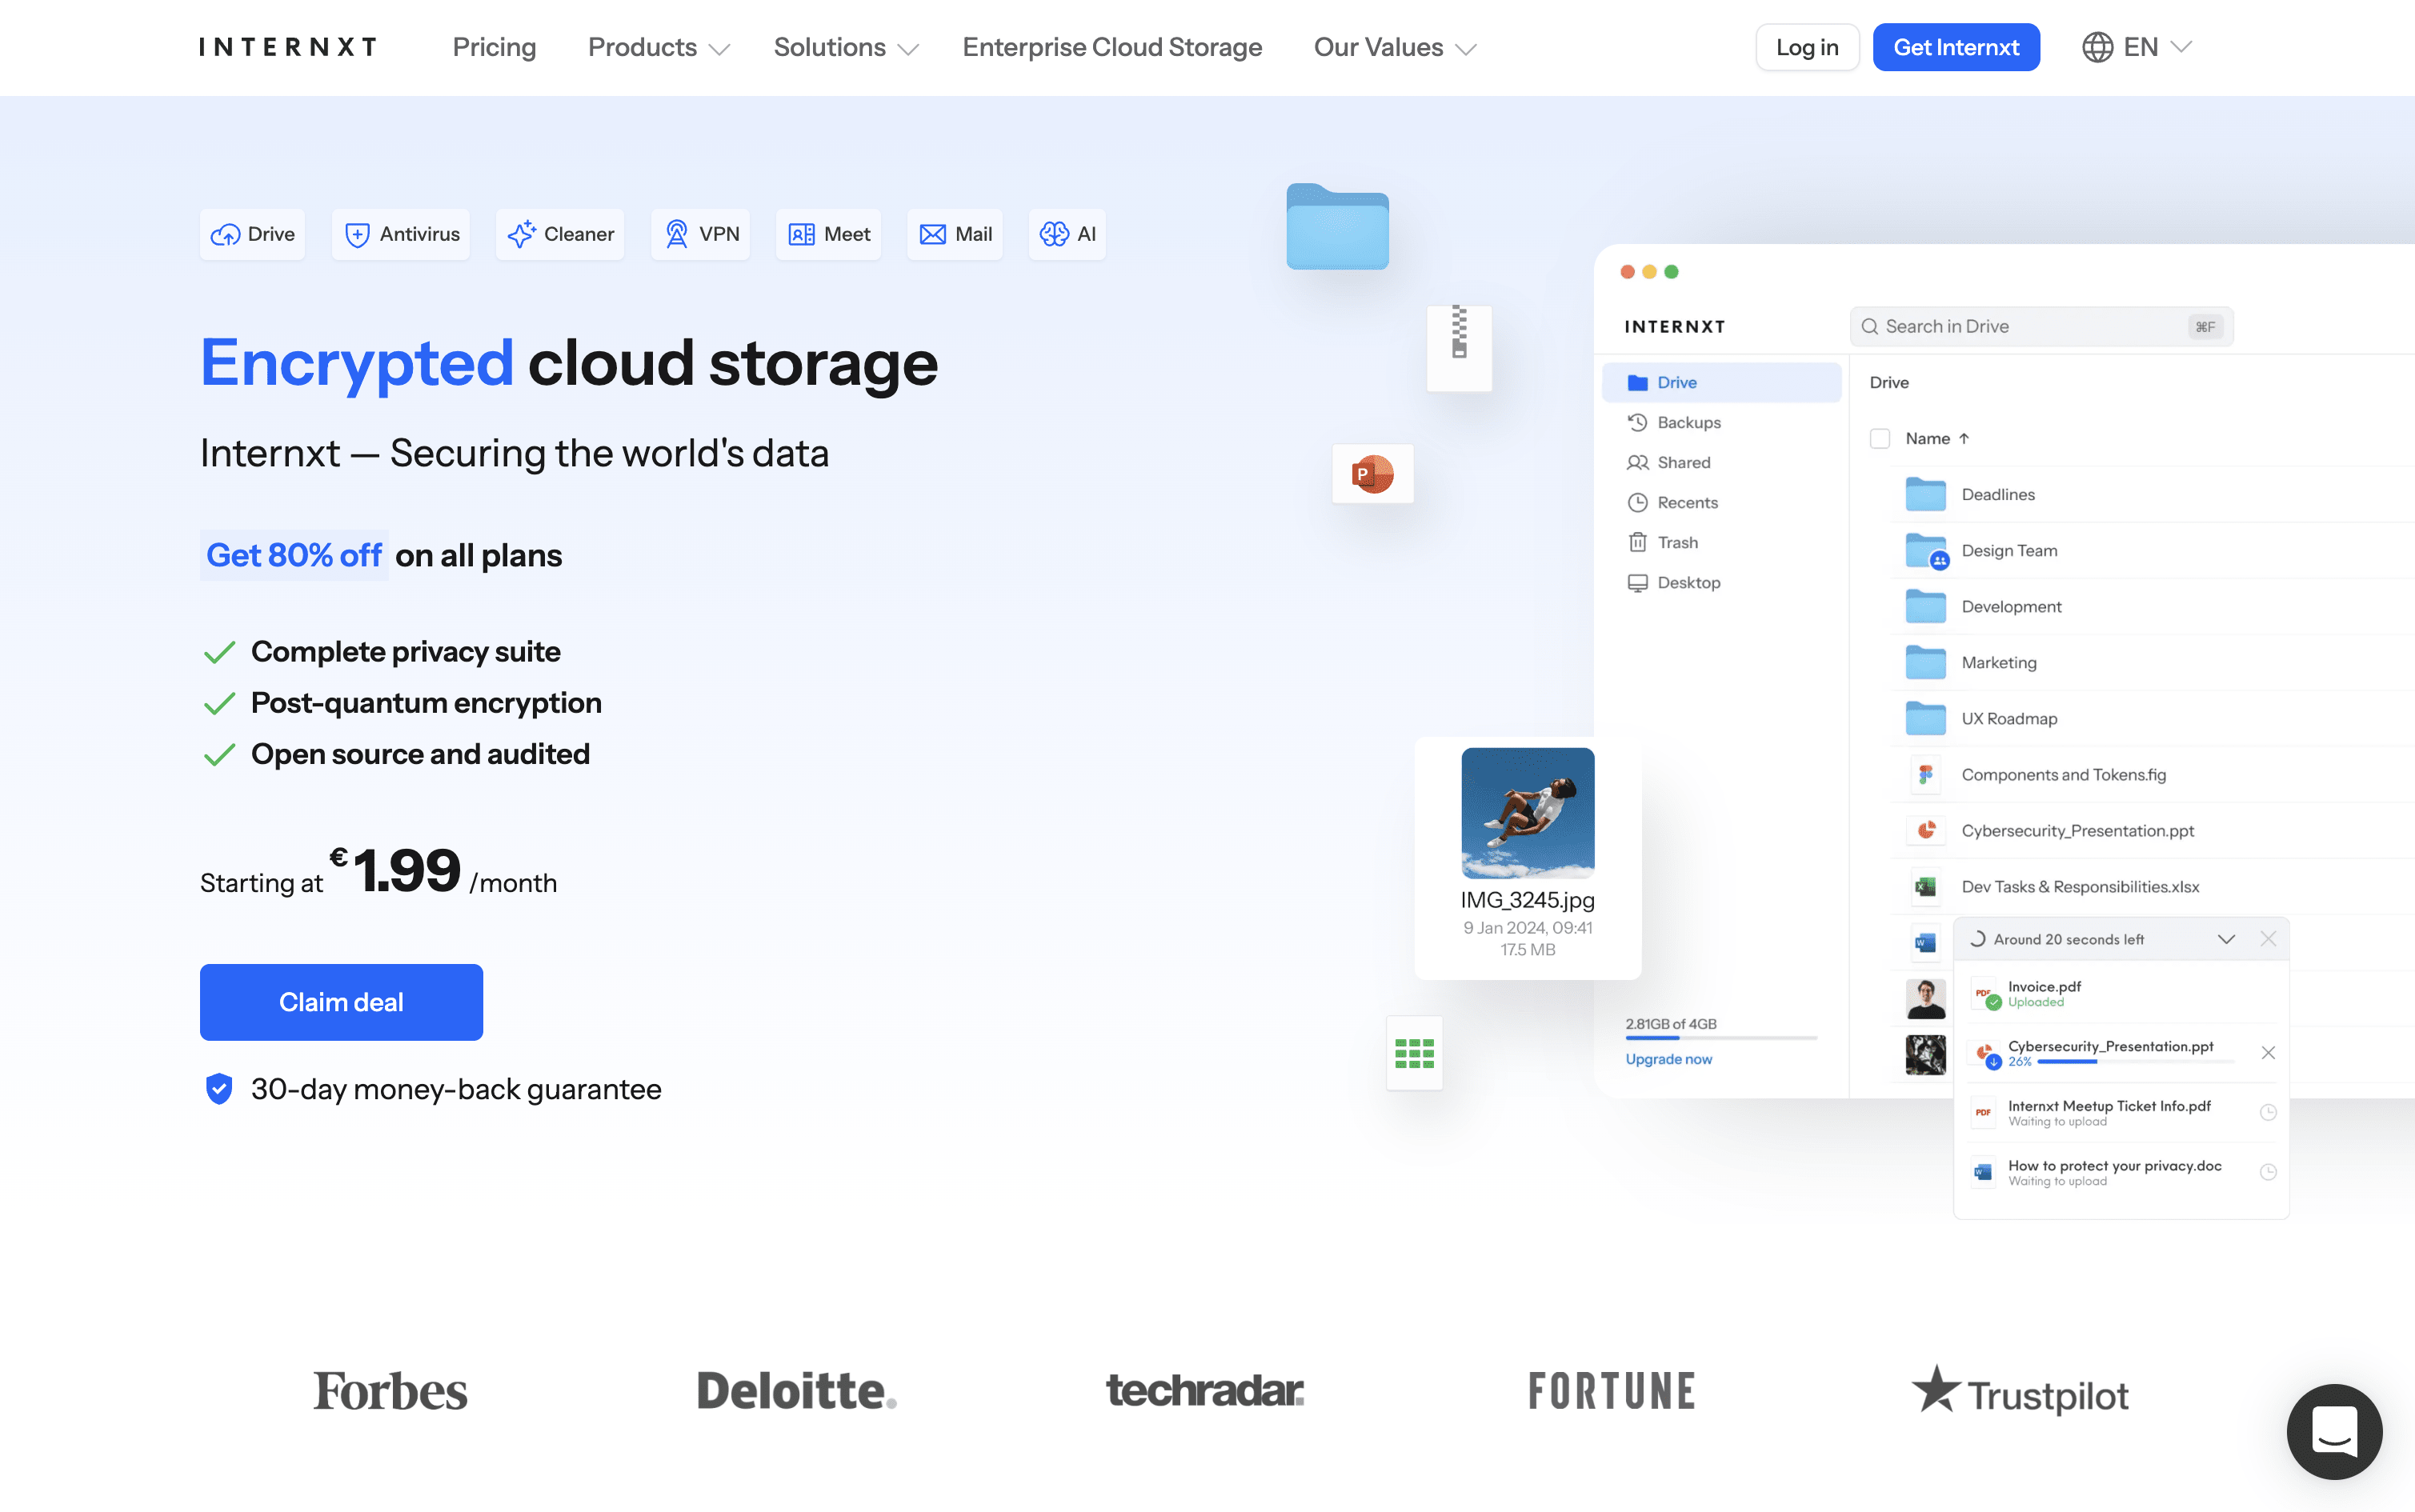Click the Dev Tasks & Responsibilities.xlsx file name
2415x1512 pixels.
[2080, 887]
